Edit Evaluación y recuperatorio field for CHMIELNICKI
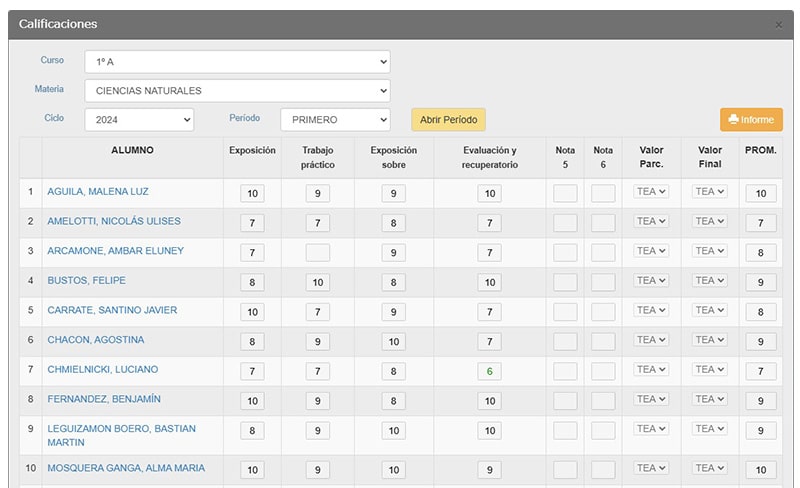Viewport: 800px width, 488px height. point(490,371)
